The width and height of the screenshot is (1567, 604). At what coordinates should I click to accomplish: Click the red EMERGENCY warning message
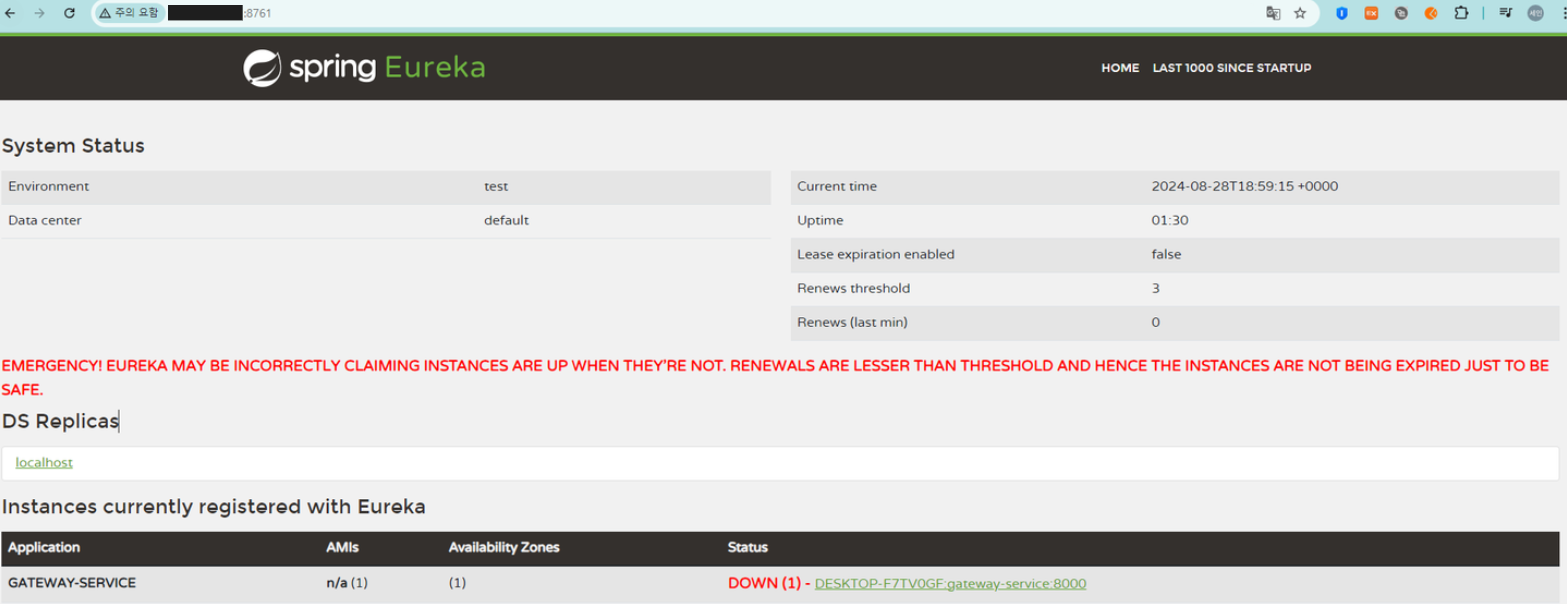[775, 378]
